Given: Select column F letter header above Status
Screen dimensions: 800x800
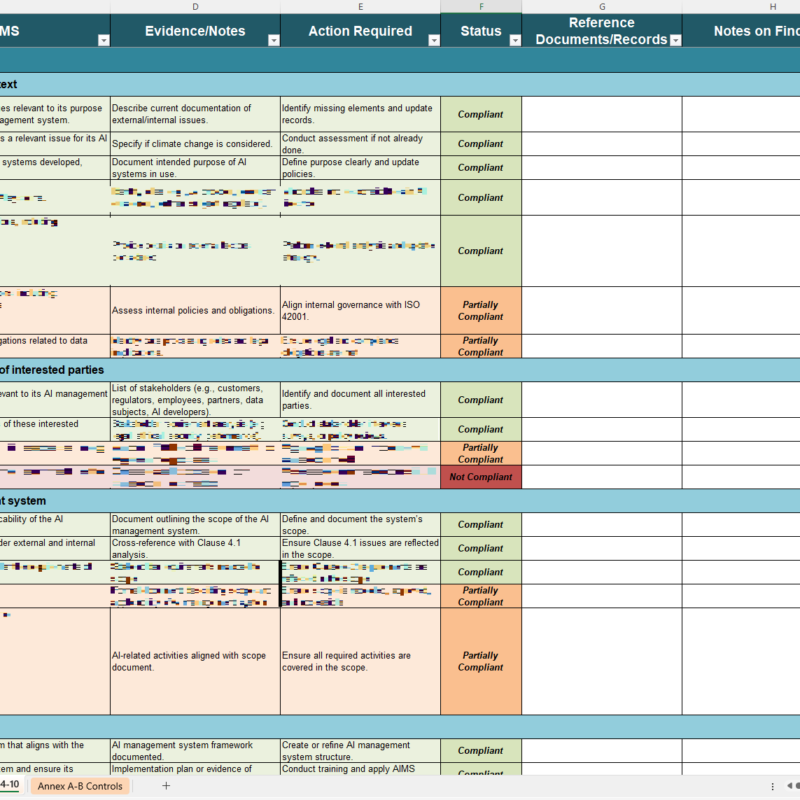Looking at the screenshot, I should tap(481, 7).
